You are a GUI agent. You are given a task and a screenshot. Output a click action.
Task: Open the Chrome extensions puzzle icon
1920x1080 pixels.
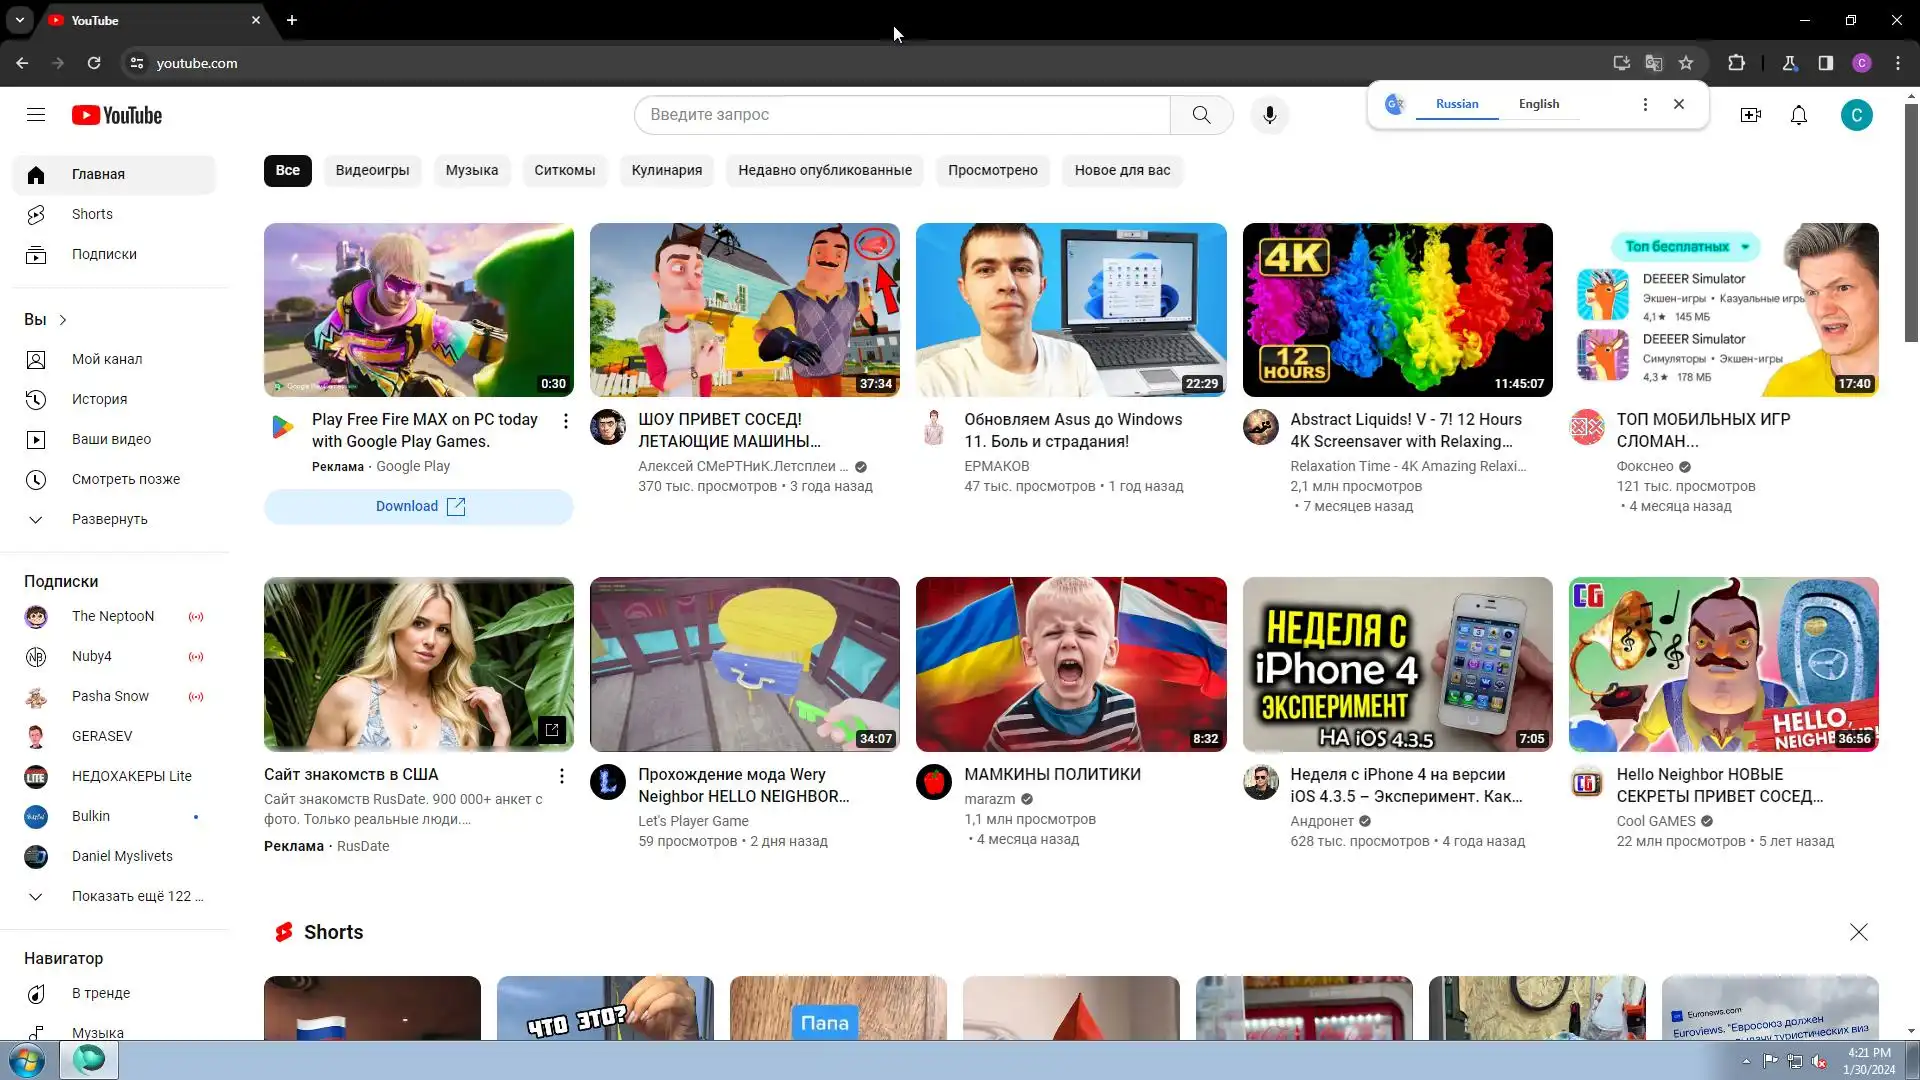1736,63
